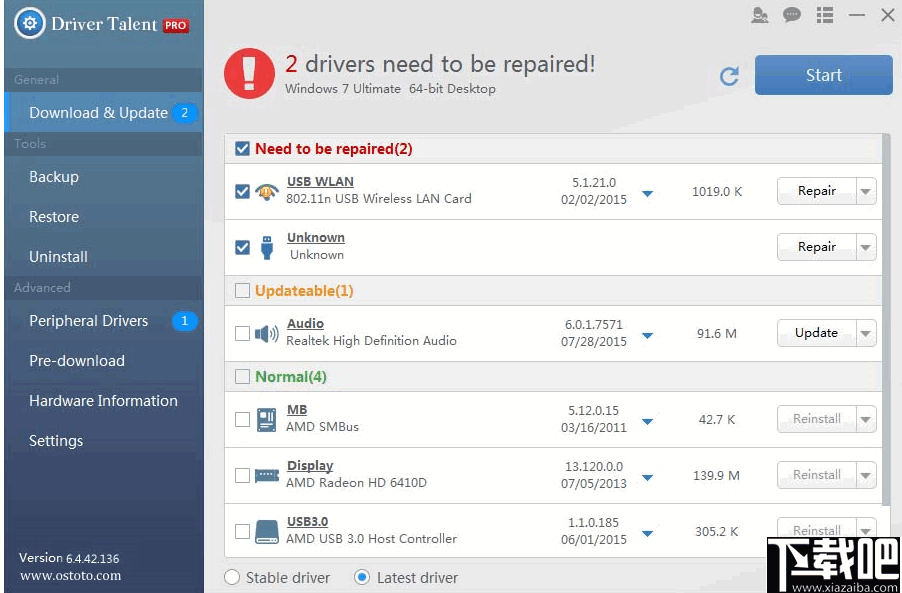902x593 pixels.
Task: Open the feedback chat bubble icon
Action: [791, 15]
